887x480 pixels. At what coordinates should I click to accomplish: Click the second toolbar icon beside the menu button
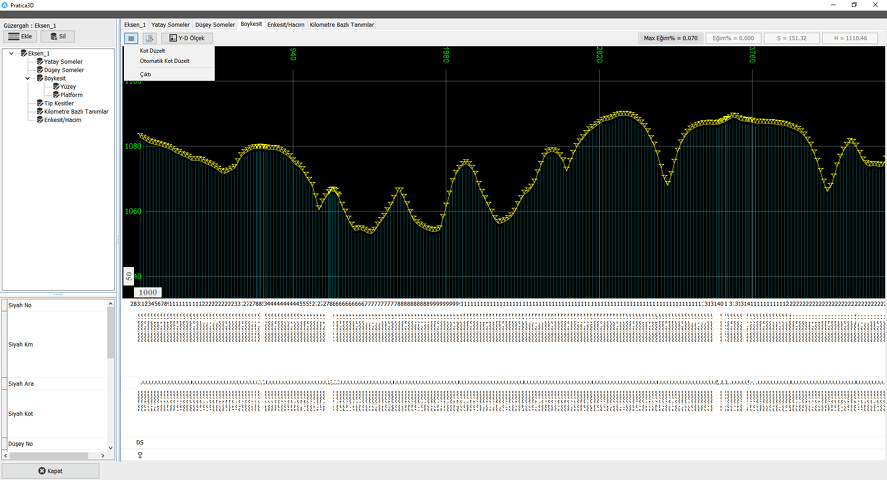pyautogui.click(x=150, y=38)
